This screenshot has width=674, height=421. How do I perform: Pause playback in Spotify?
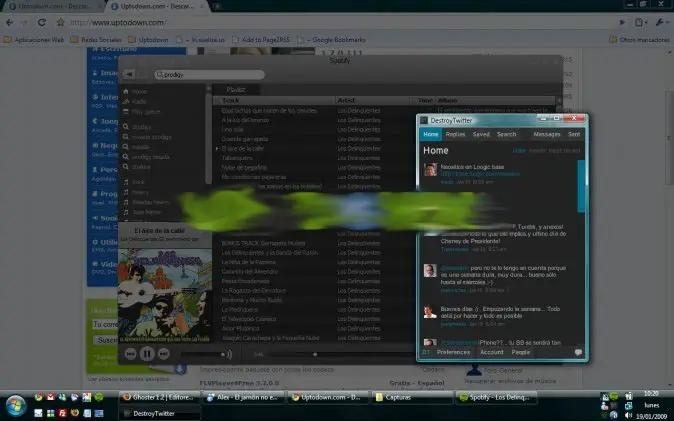click(x=147, y=353)
